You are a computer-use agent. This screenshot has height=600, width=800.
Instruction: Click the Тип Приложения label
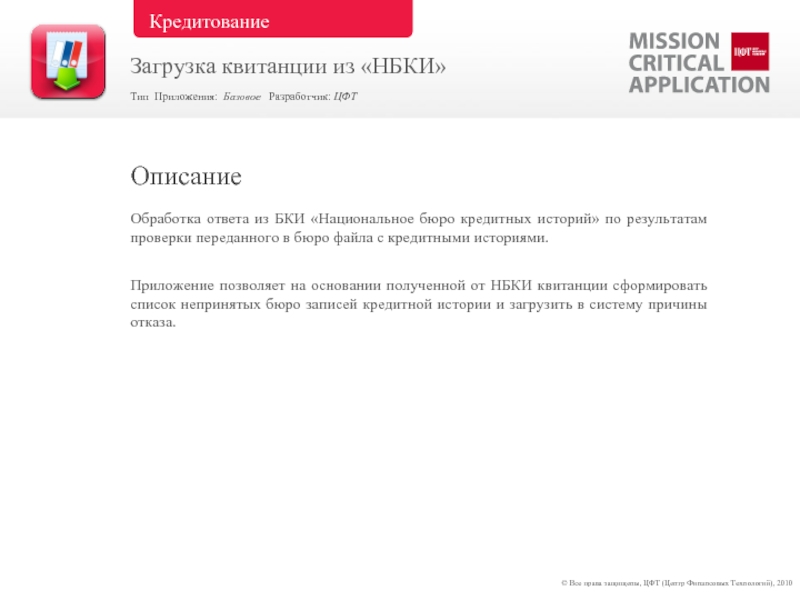tap(174, 96)
